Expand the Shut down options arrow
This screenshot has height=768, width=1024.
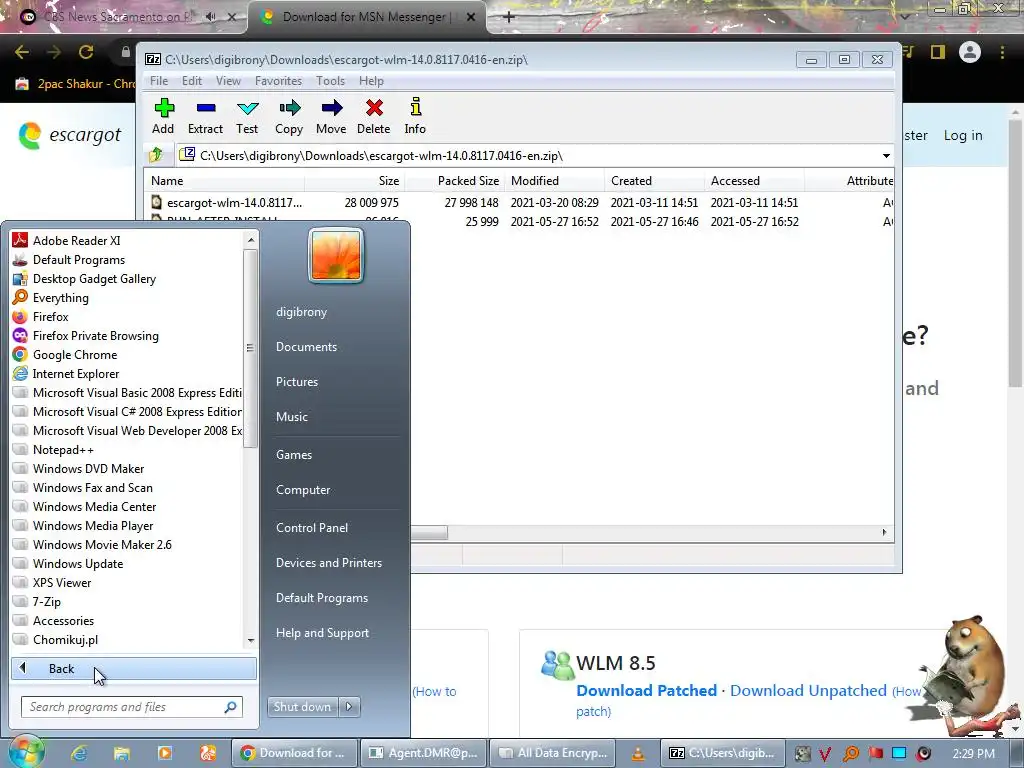pos(349,706)
